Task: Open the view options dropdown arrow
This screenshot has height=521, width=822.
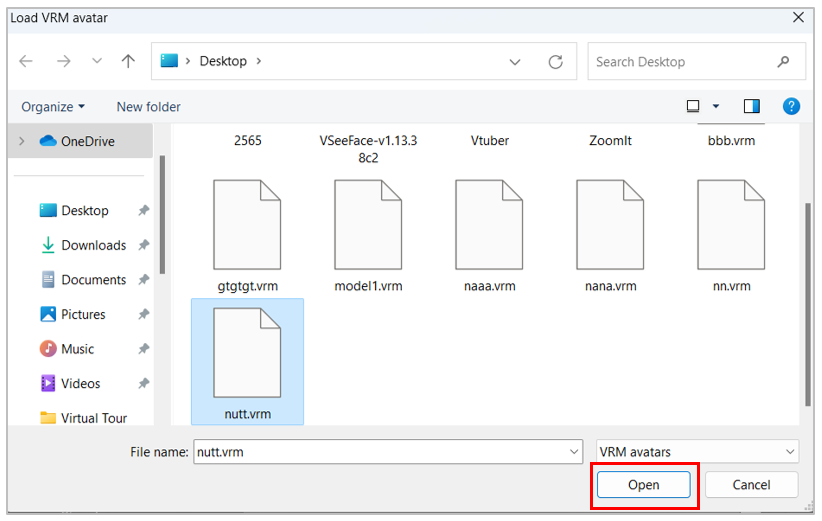Action: (716, 106)
